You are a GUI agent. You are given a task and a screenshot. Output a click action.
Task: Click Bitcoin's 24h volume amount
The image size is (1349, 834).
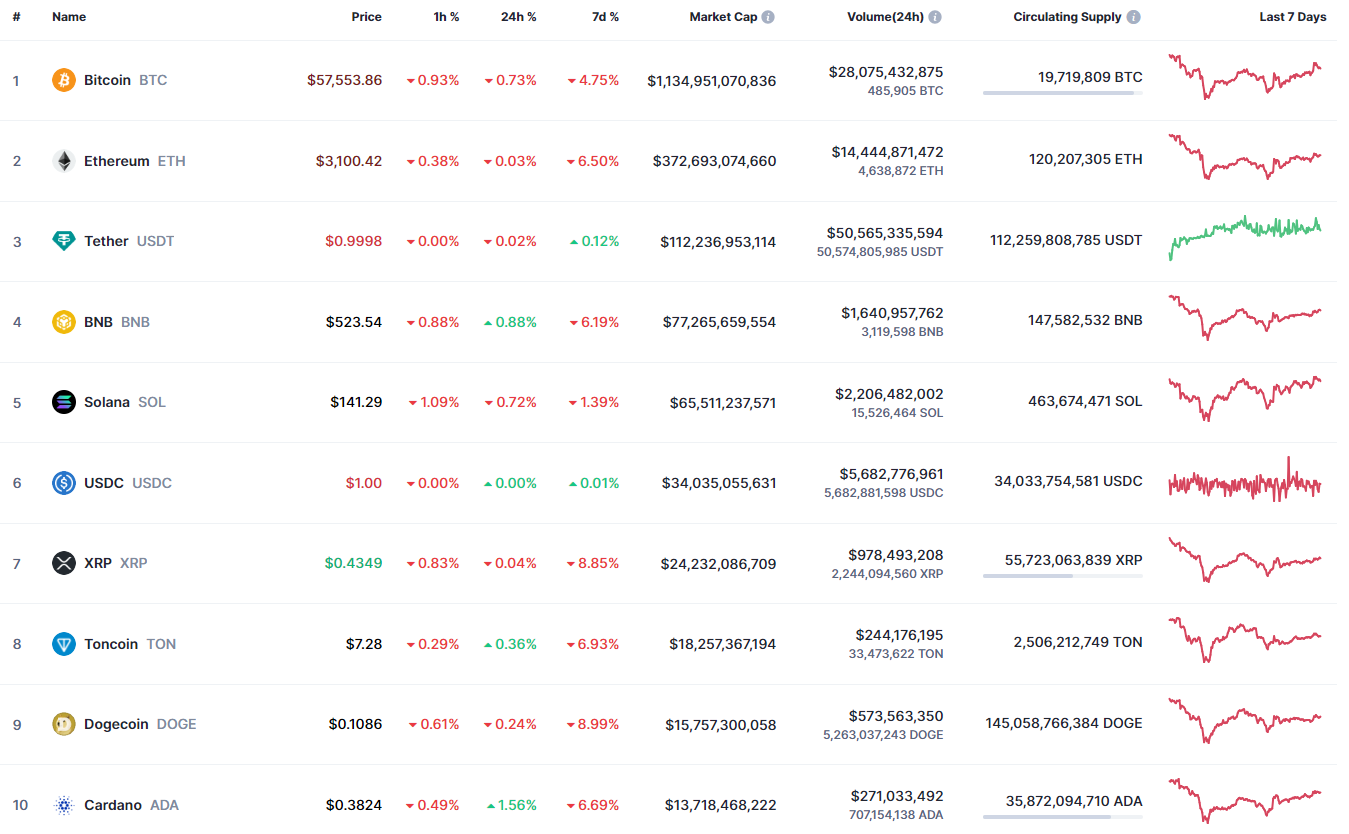click(x=885, y=72)
